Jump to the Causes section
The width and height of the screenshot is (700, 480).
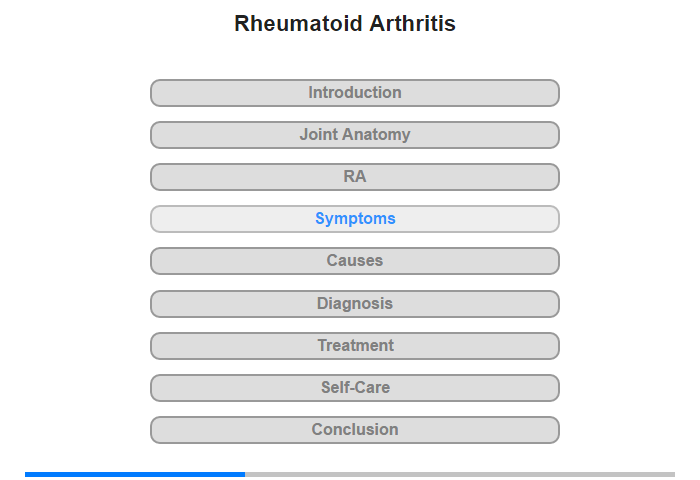point(354,261)
